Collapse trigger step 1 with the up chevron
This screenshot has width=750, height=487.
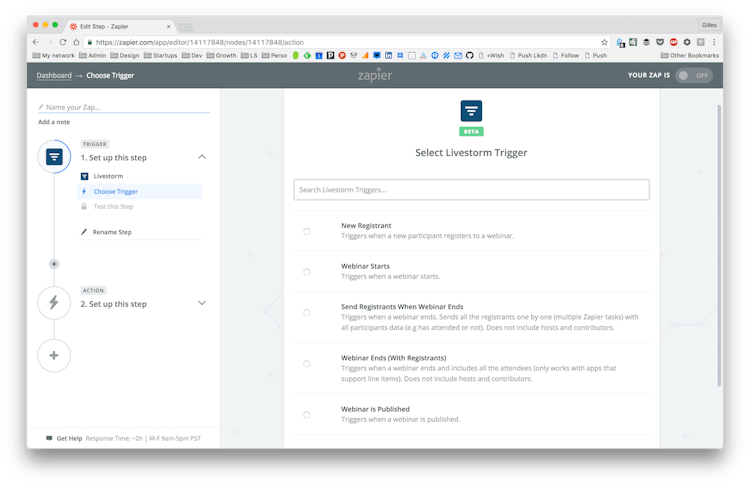coord(202,157)
